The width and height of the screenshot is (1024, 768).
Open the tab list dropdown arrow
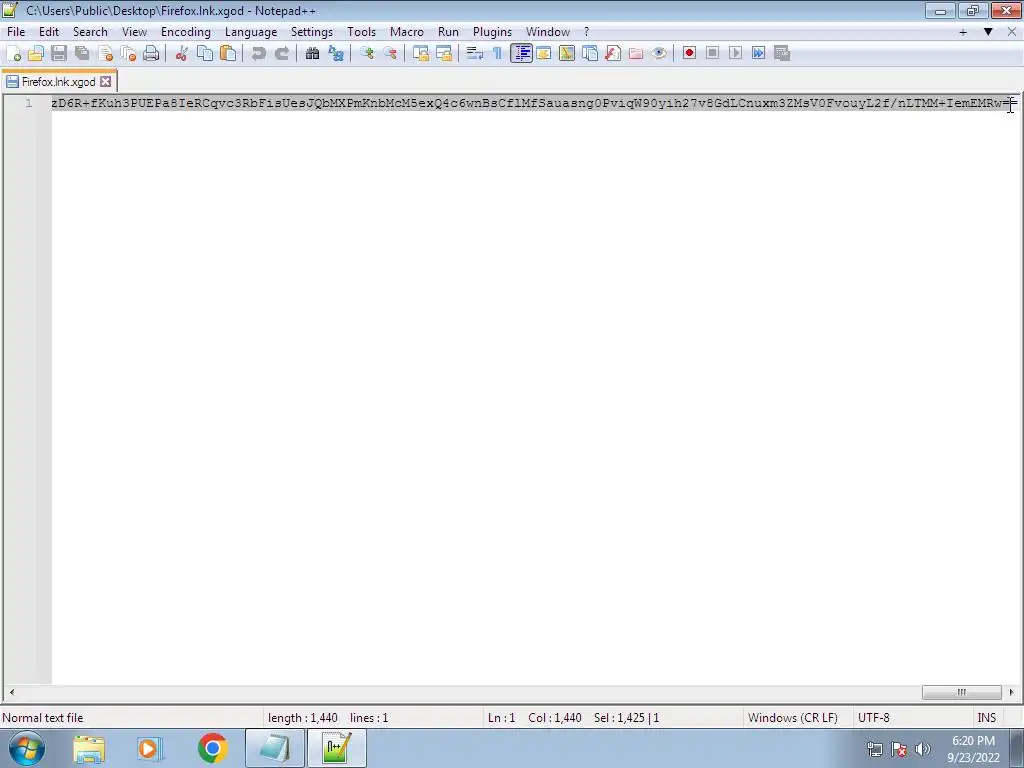pyautogui.click(x=988, y=31)
